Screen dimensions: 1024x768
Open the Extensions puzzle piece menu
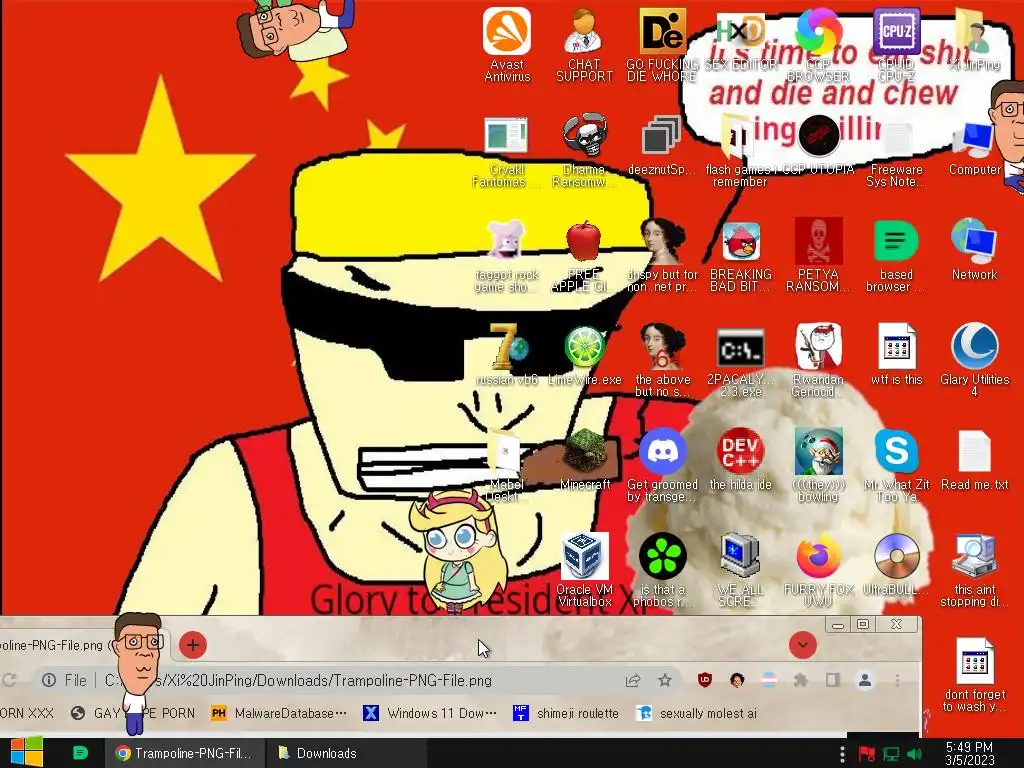tap(801, 680)
